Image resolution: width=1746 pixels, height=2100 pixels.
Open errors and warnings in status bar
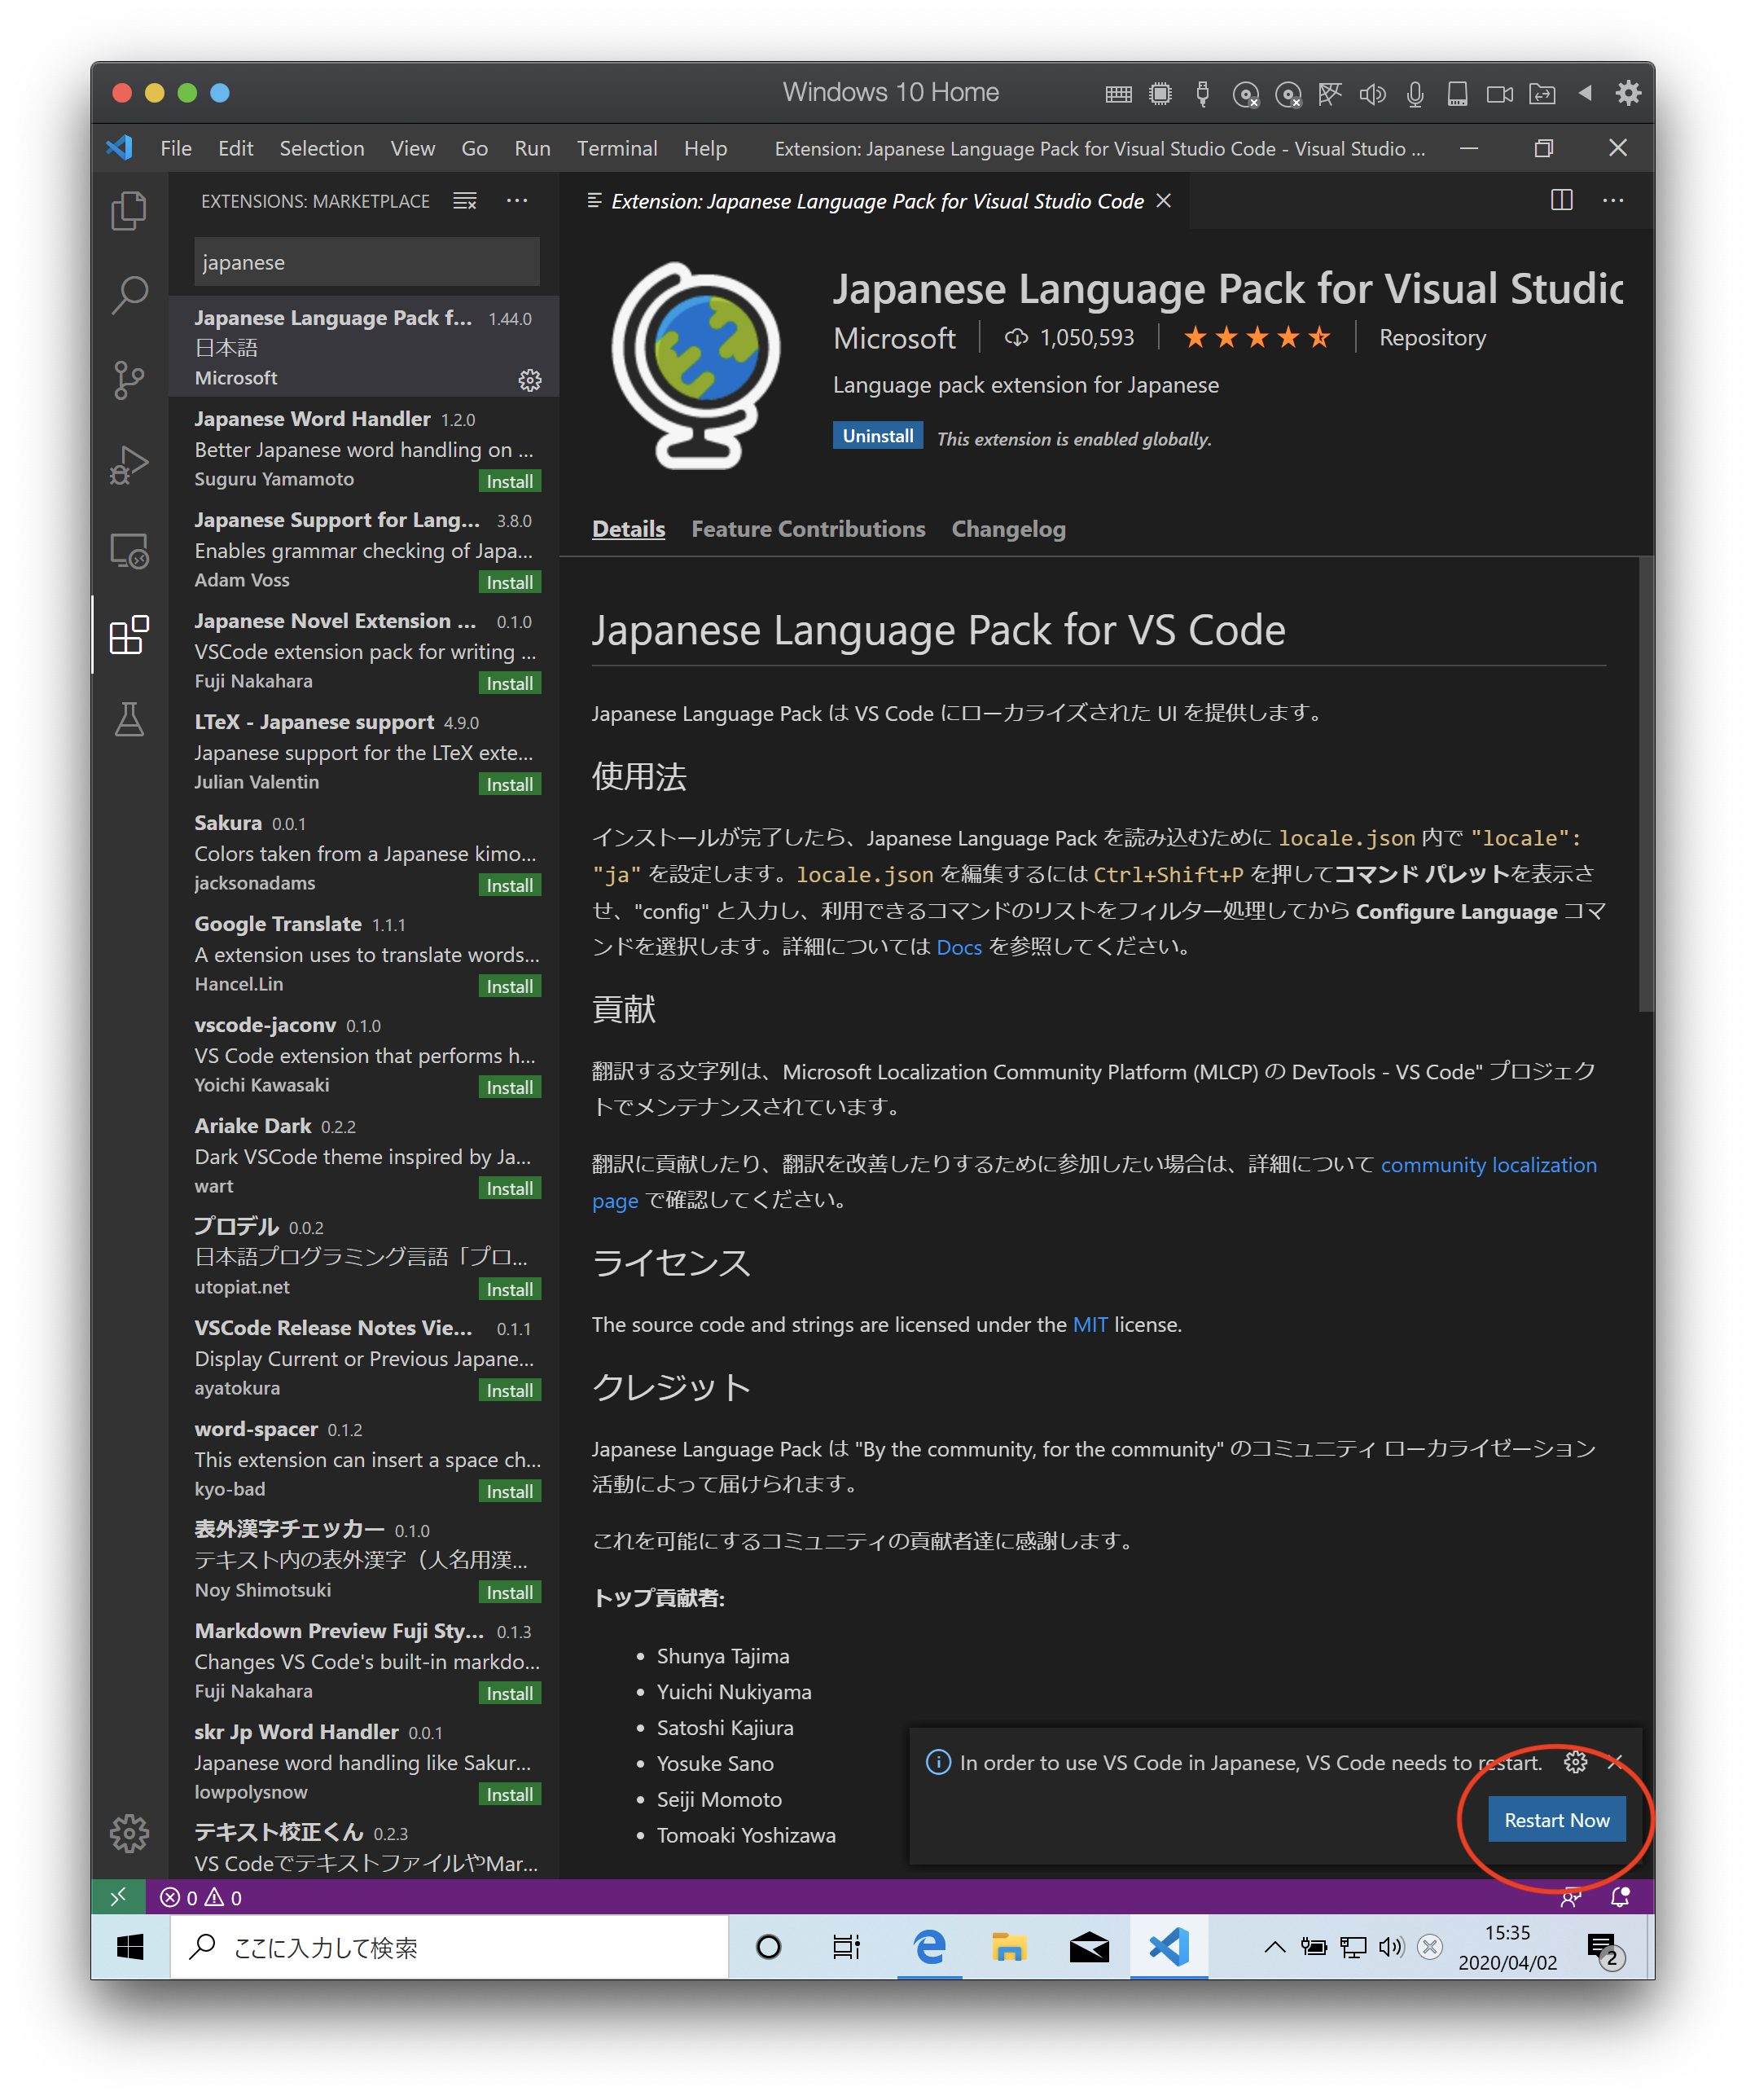tap(201, 1897)
